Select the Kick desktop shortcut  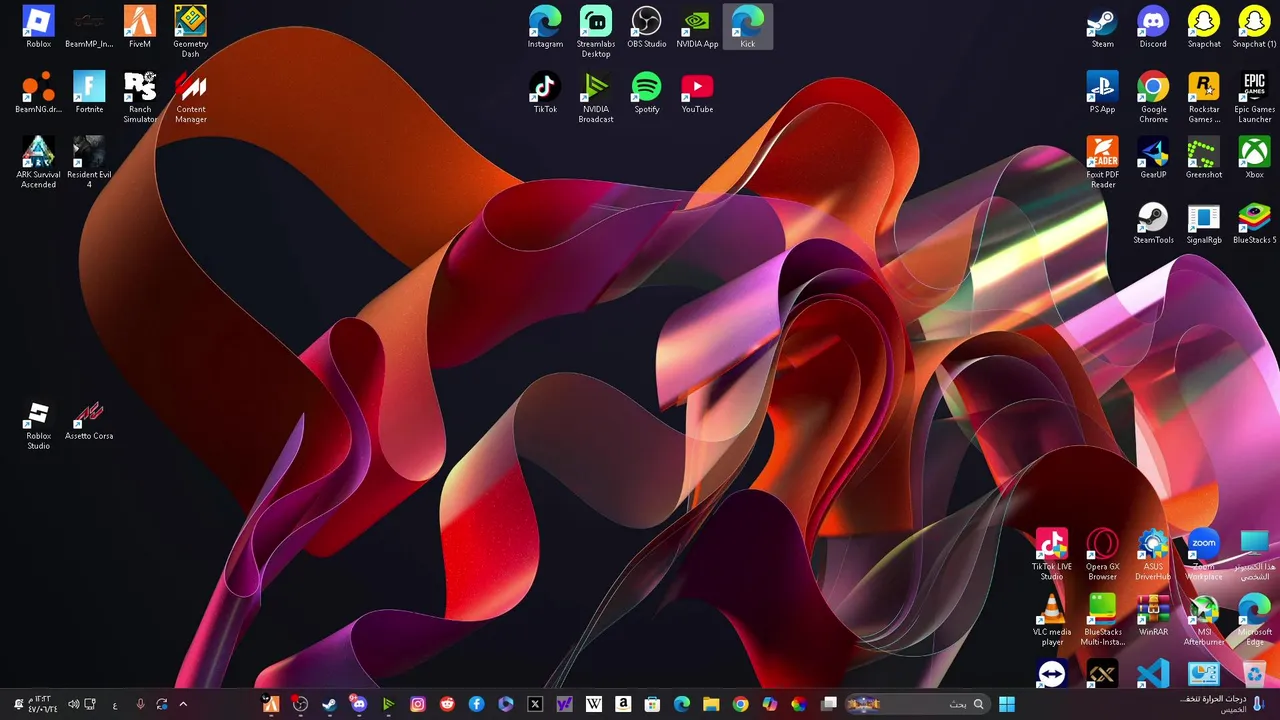tap(748, 27)
